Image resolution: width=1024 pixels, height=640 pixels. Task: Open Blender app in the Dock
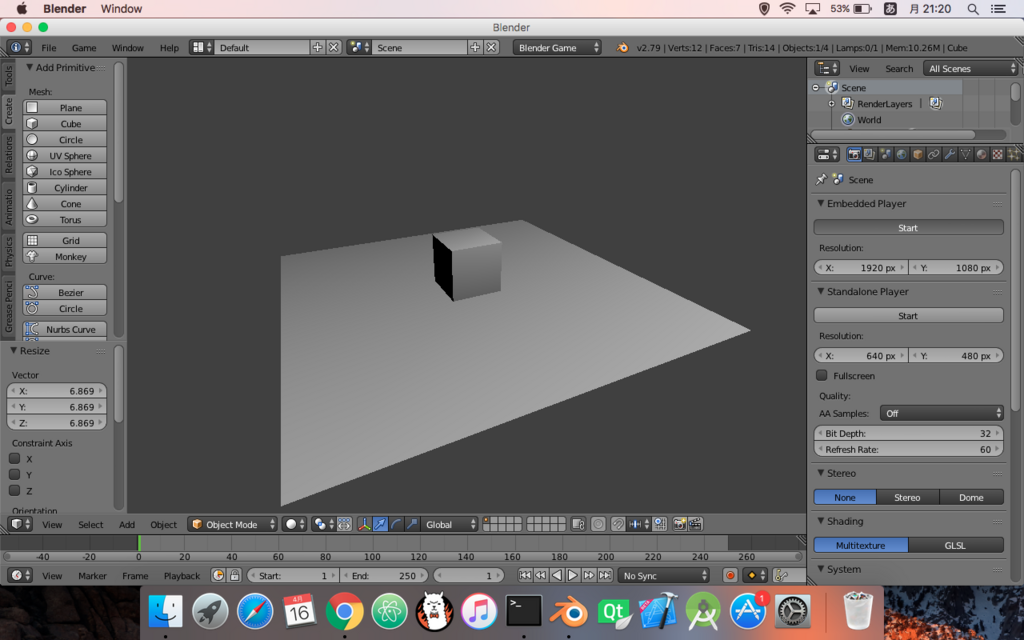(568, 612)
